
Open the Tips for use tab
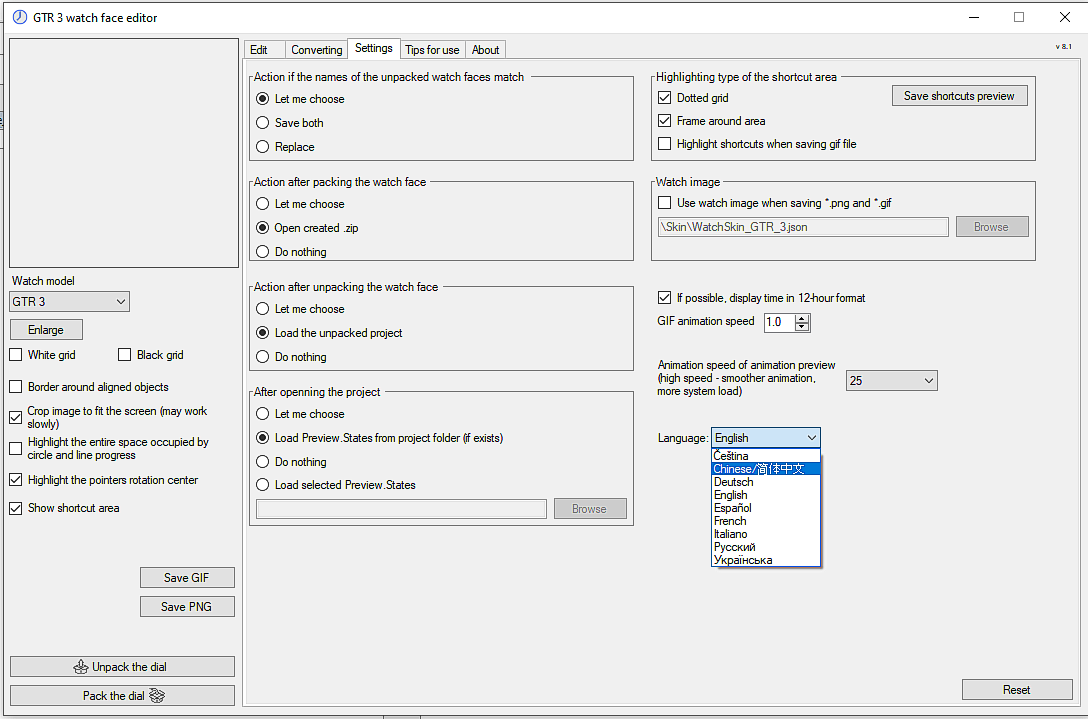point(432,50)
